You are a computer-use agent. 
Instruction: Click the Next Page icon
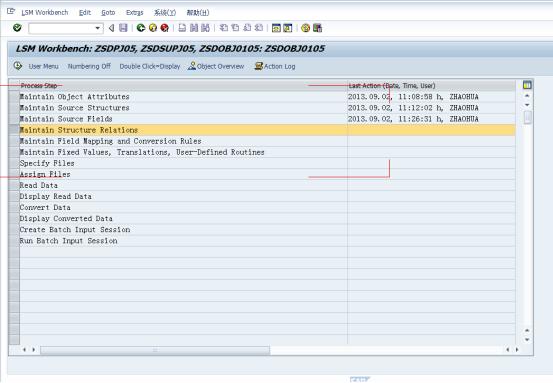[247, 28]
